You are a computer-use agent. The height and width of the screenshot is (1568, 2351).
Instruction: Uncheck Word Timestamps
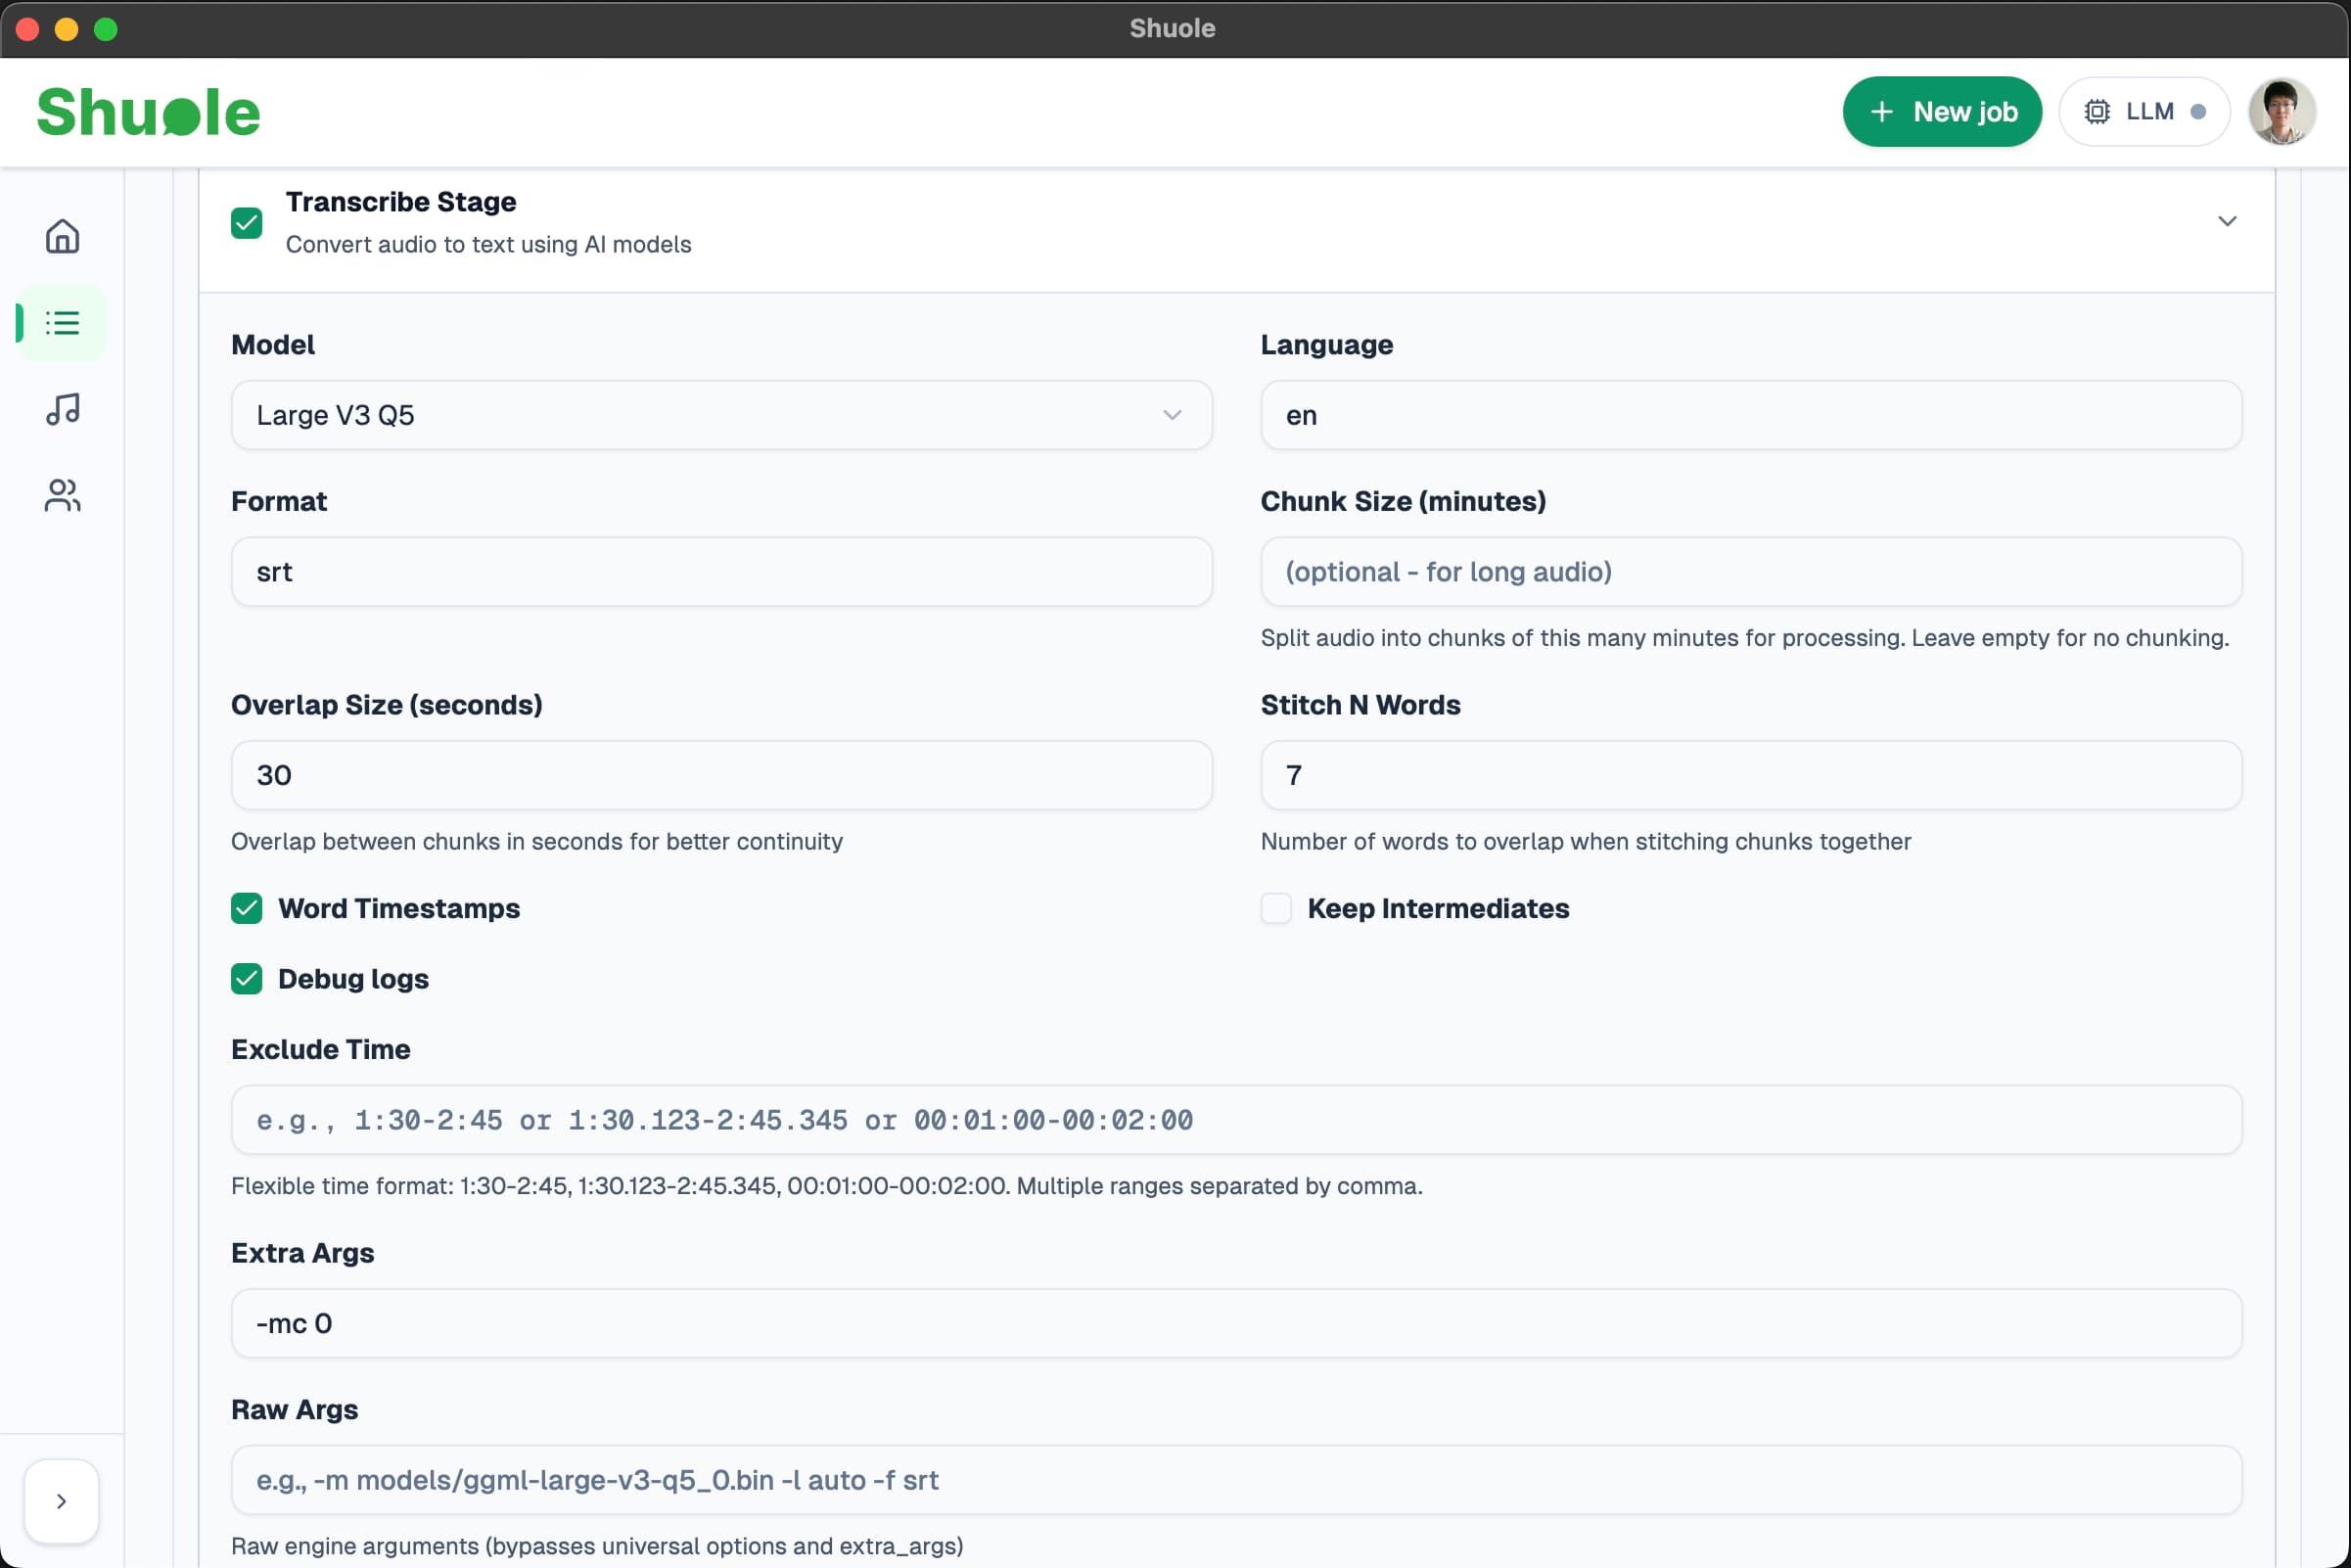pyautogui.click(x=247, y=908)
